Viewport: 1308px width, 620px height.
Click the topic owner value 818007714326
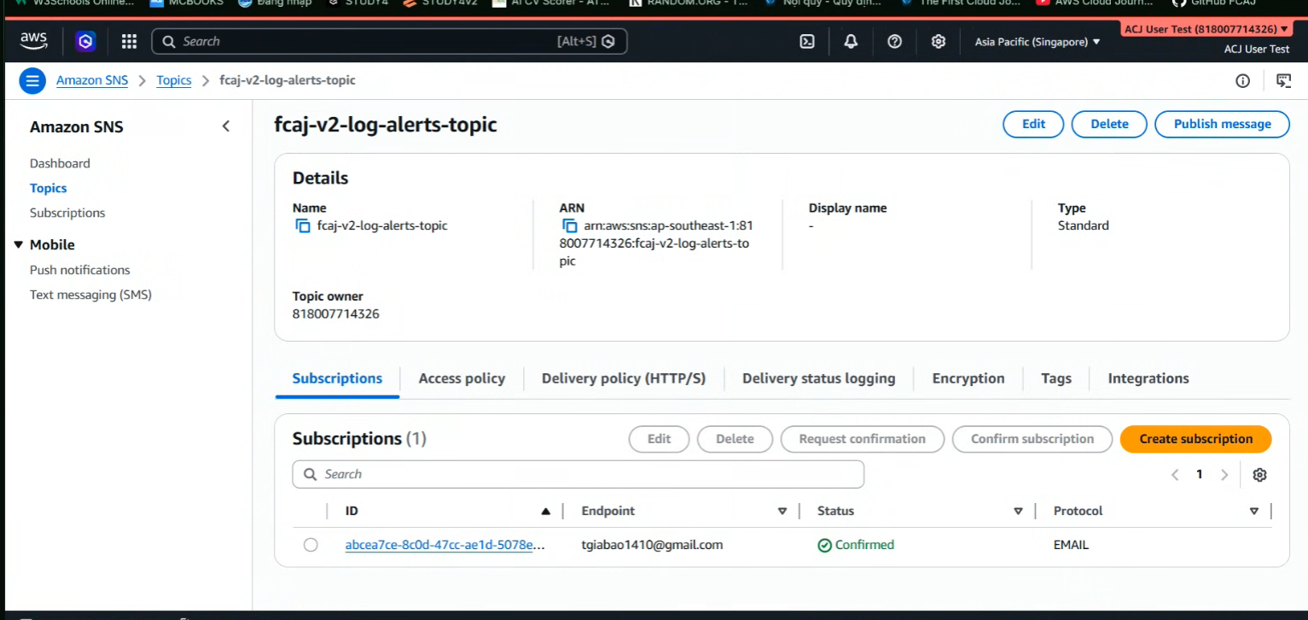[336, 314]
